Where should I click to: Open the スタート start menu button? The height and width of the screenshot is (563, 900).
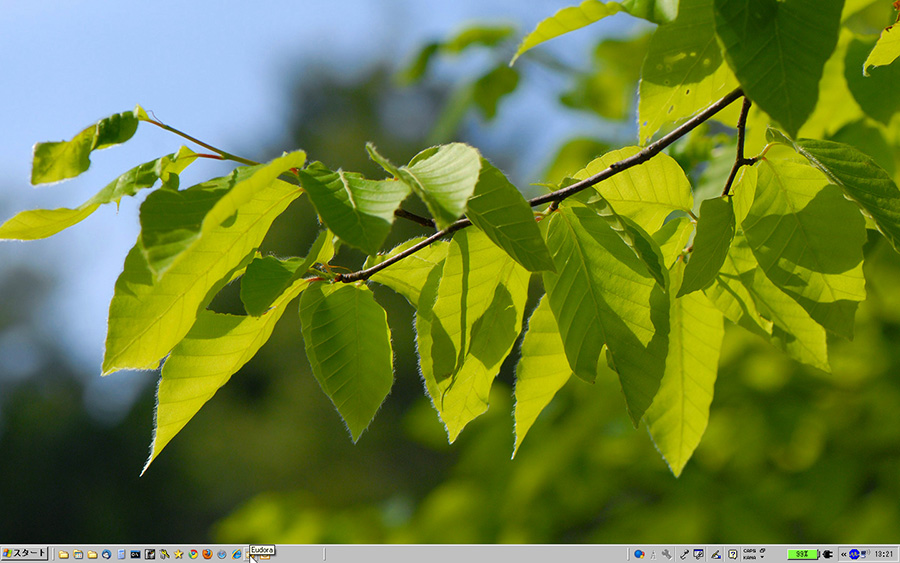(x=24, y=553)
